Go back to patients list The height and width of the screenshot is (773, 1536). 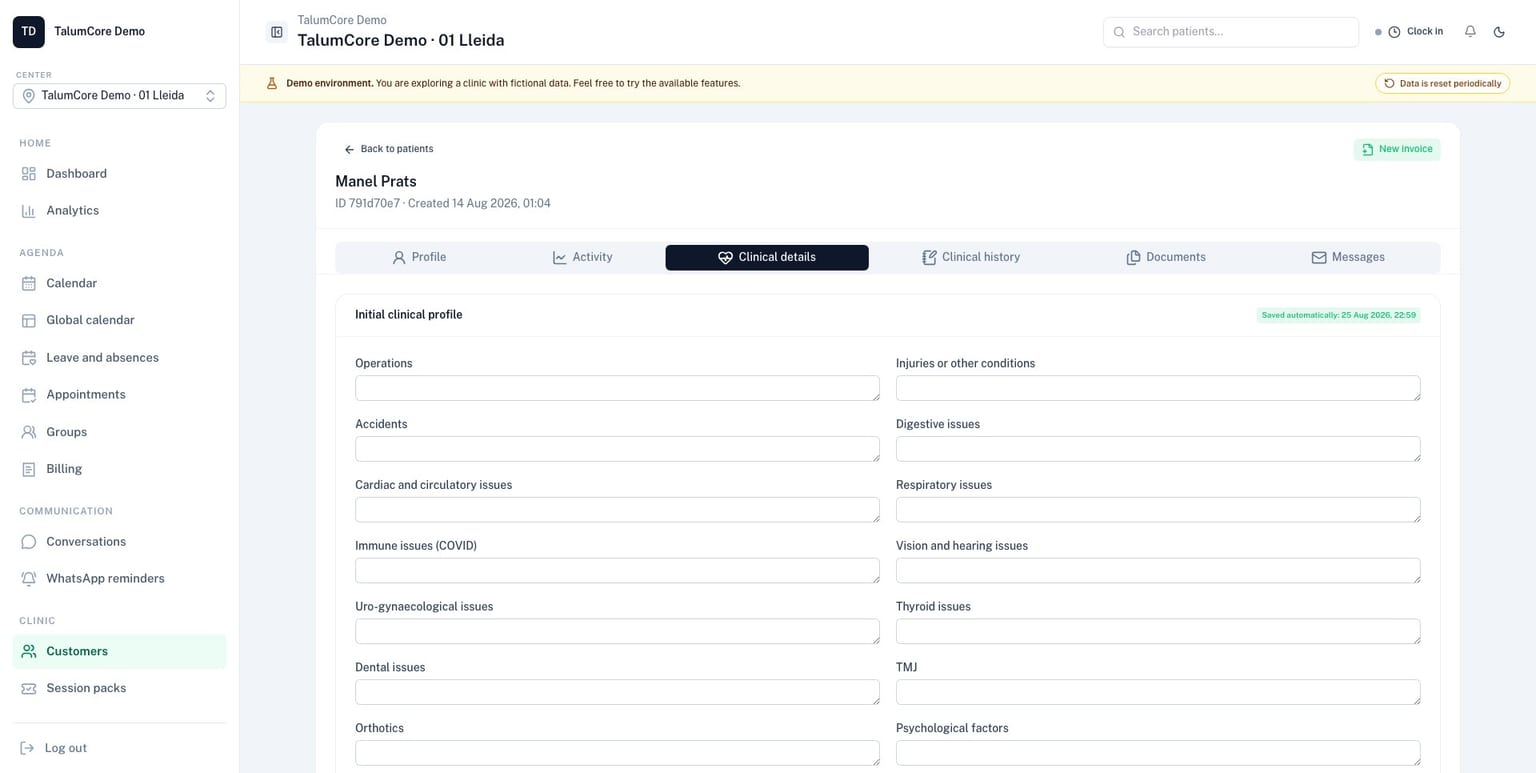click(388, 149)
